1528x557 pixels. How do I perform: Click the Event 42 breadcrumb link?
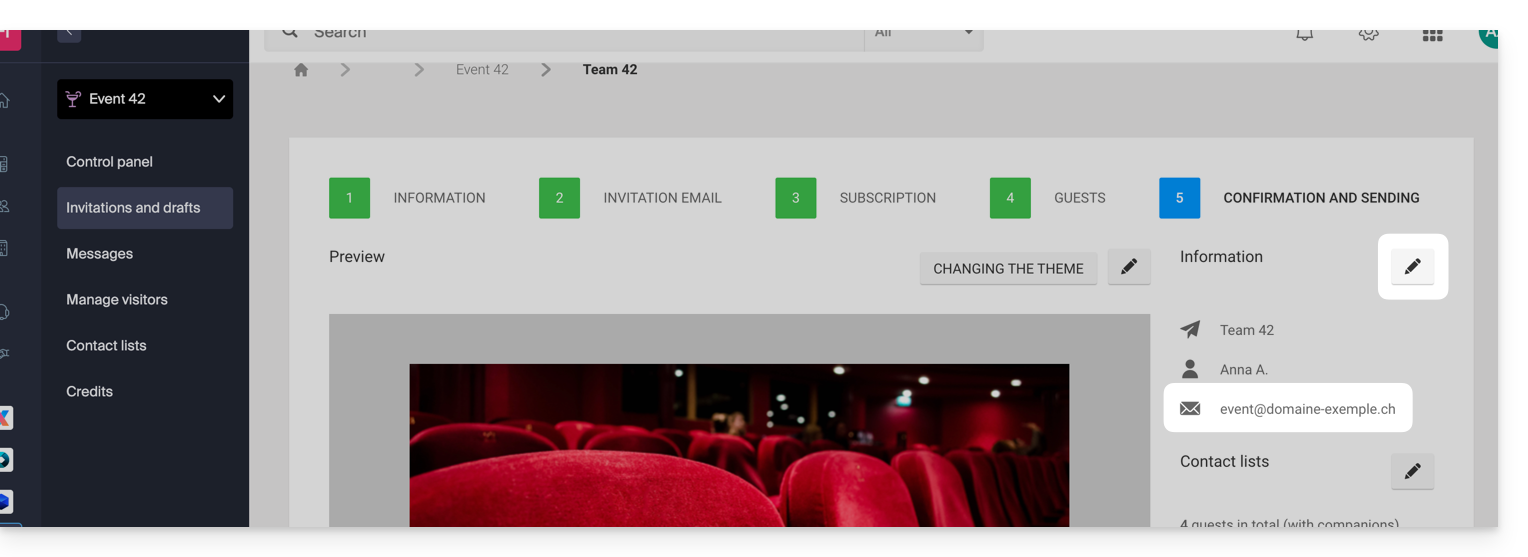click(482, 70)
